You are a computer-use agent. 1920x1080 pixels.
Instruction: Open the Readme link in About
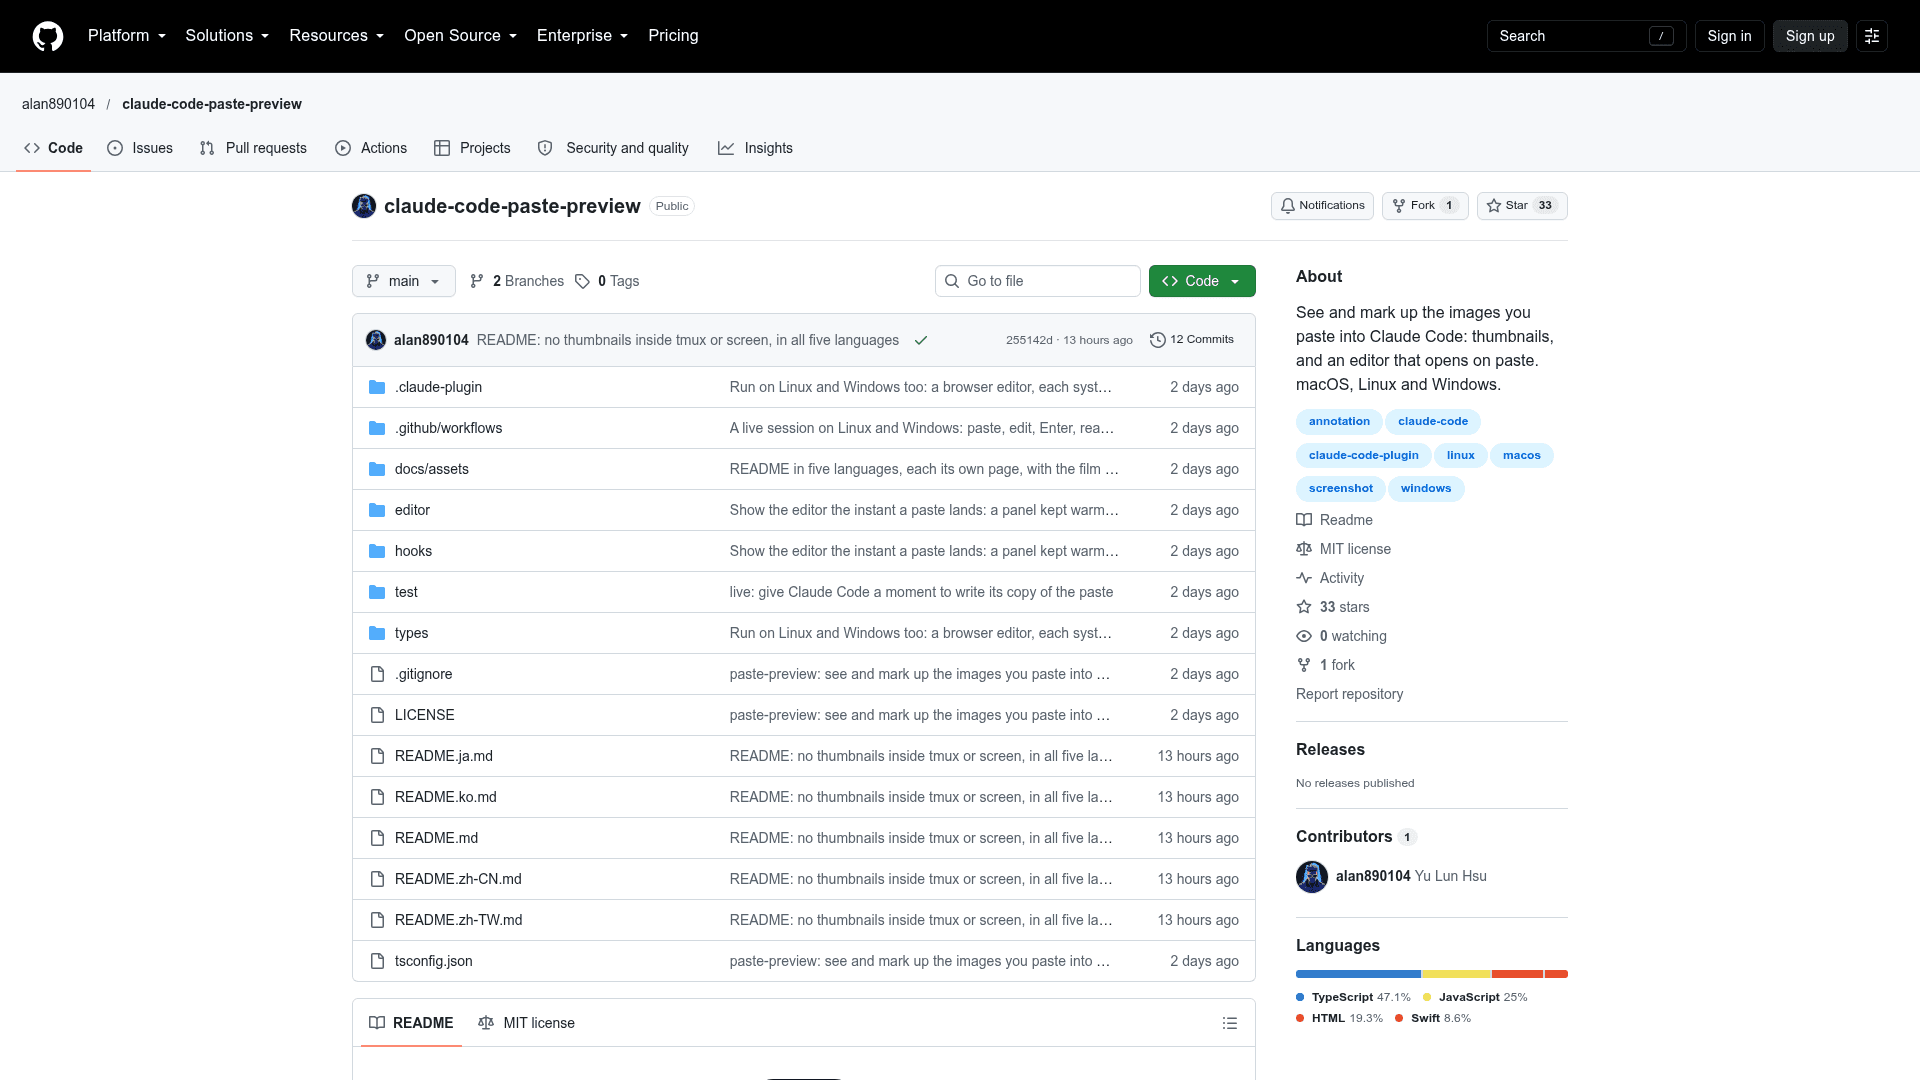tap(1334, 520)
